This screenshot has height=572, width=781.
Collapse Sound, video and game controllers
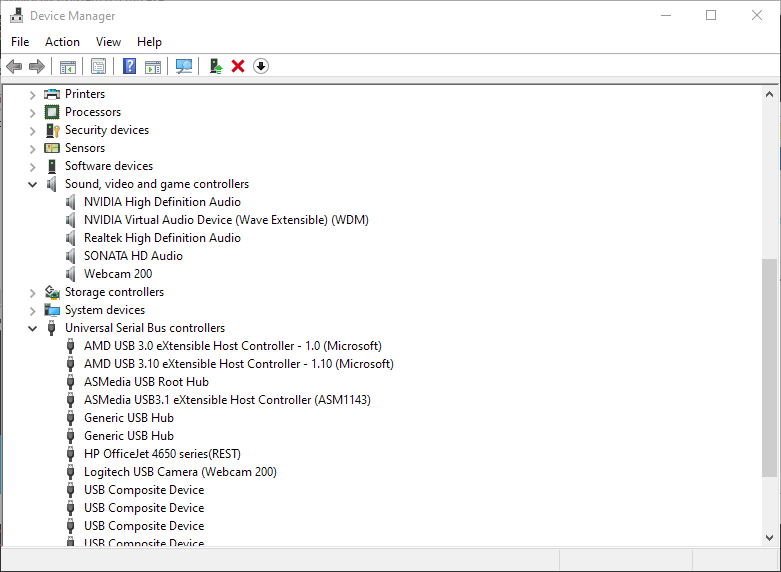point(33,184)
